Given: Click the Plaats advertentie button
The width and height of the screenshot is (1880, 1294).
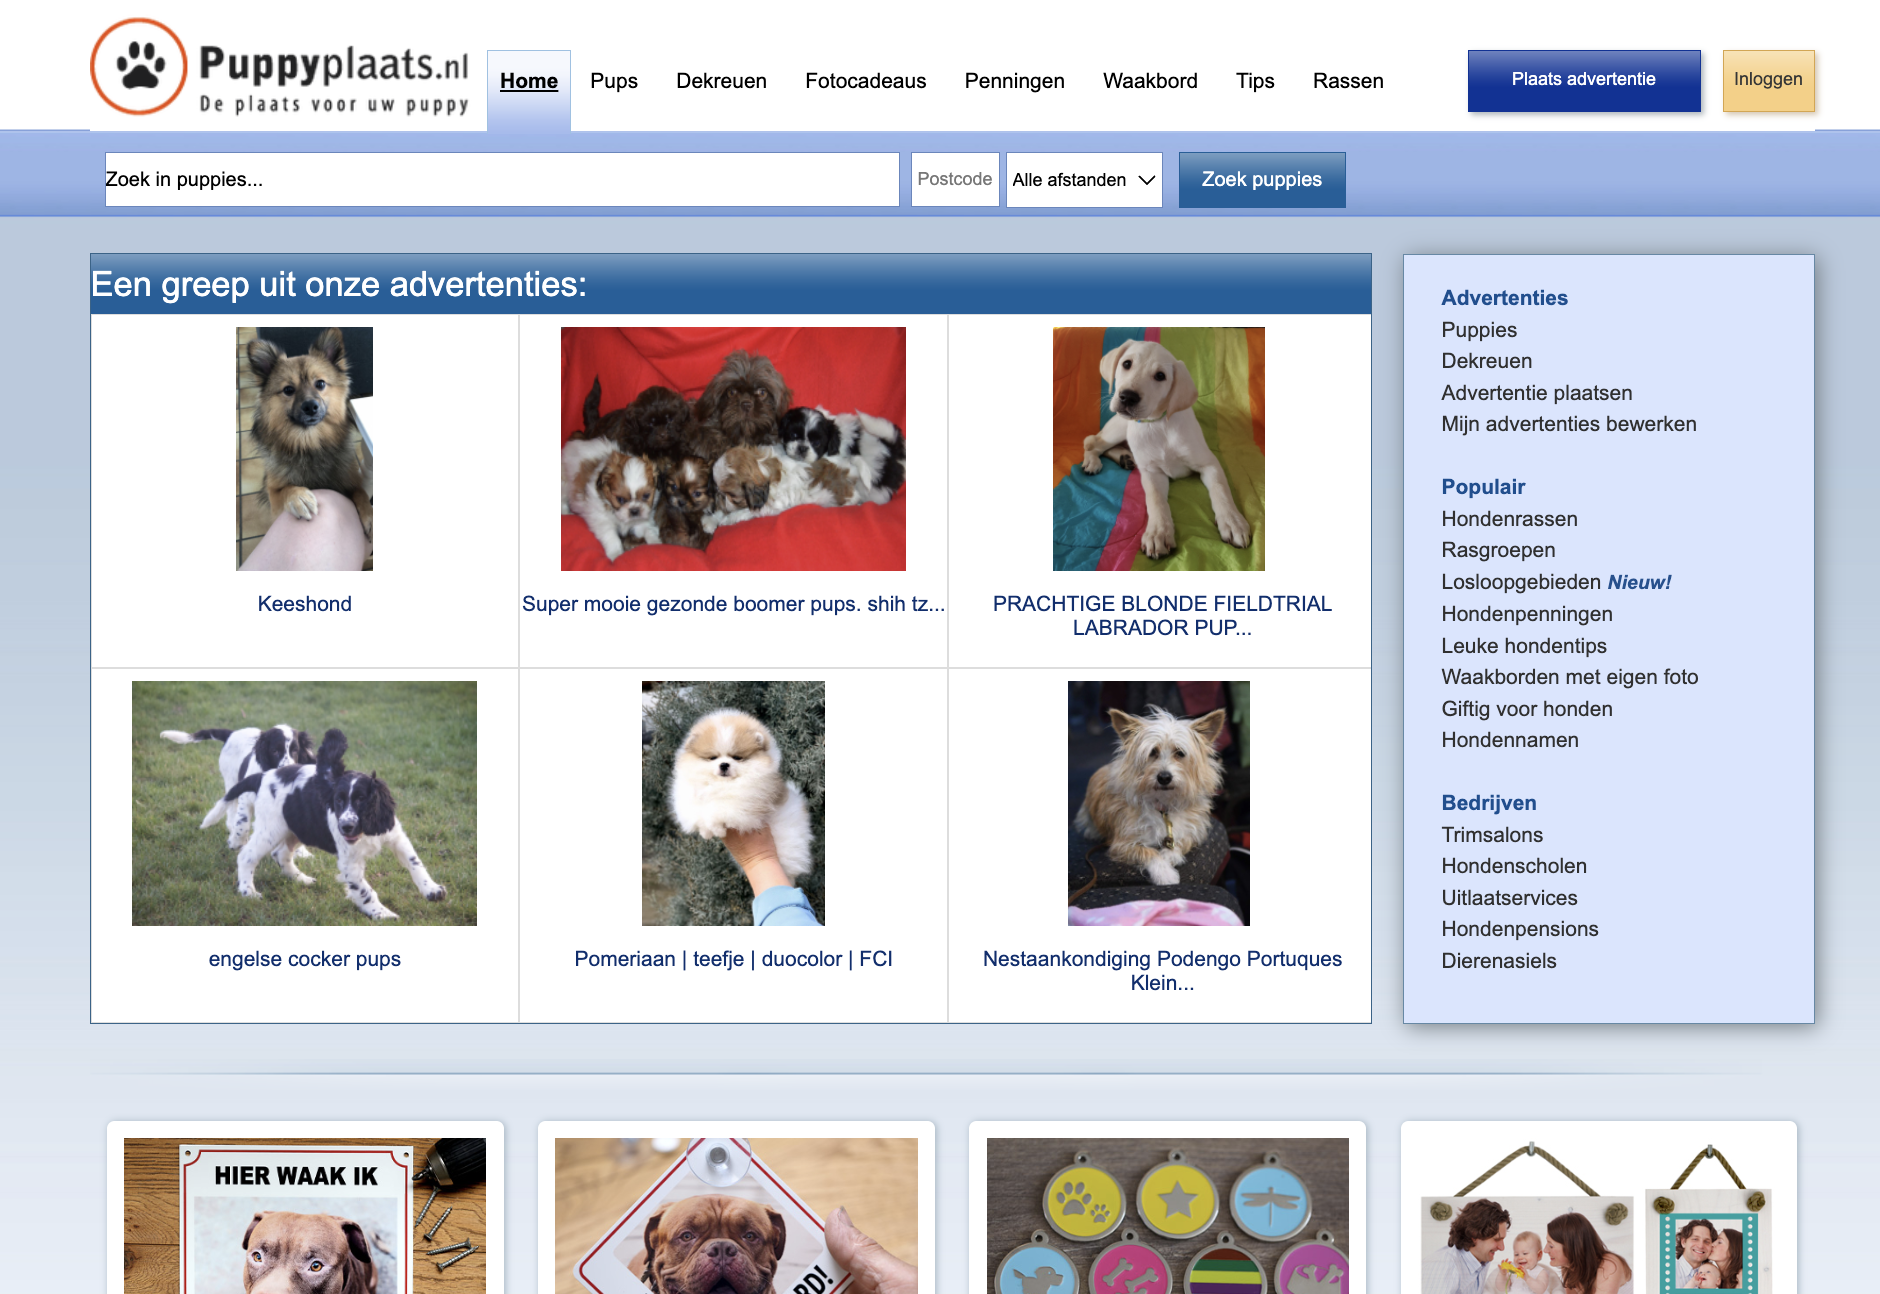Looking at the screenshot, I should (x=1584, y=80).
